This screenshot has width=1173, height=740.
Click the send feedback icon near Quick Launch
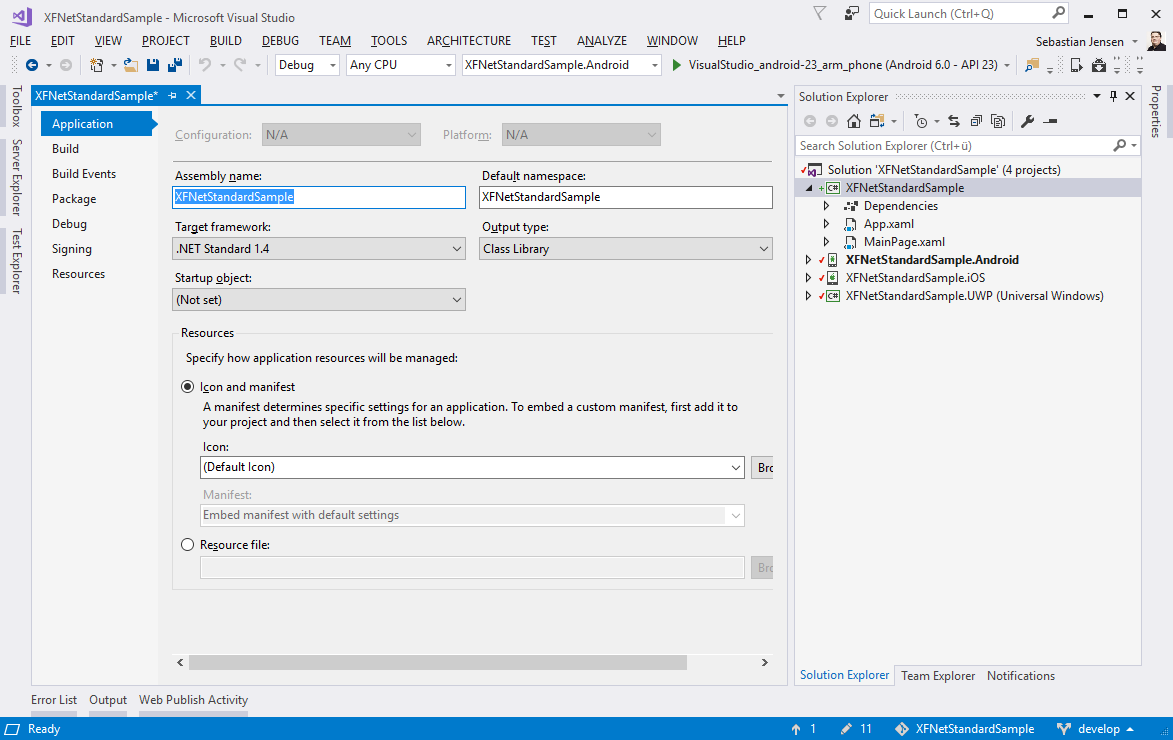(852, 13)
